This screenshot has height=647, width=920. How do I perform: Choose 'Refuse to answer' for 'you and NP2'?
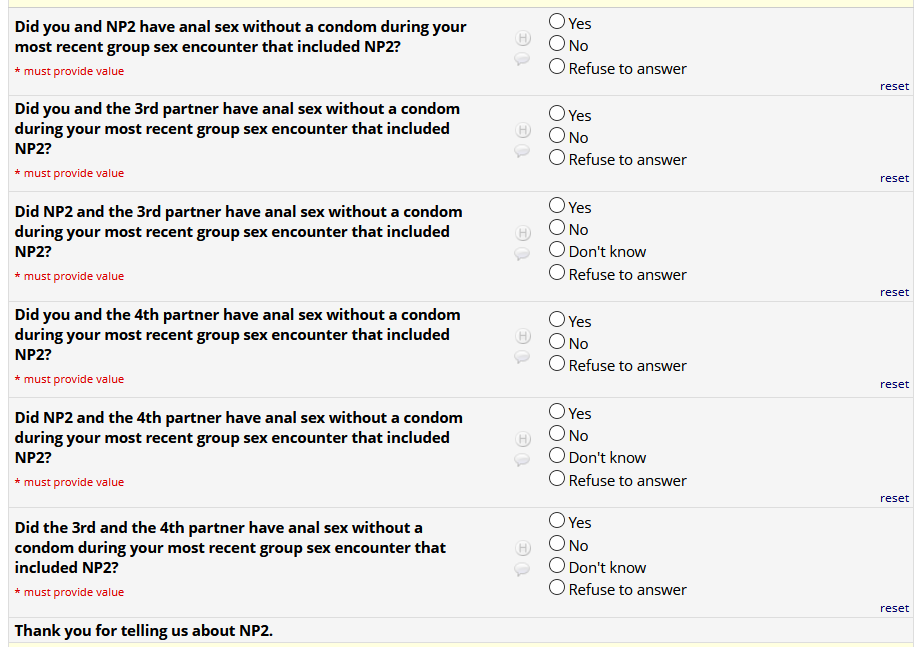tap(557, 67)
